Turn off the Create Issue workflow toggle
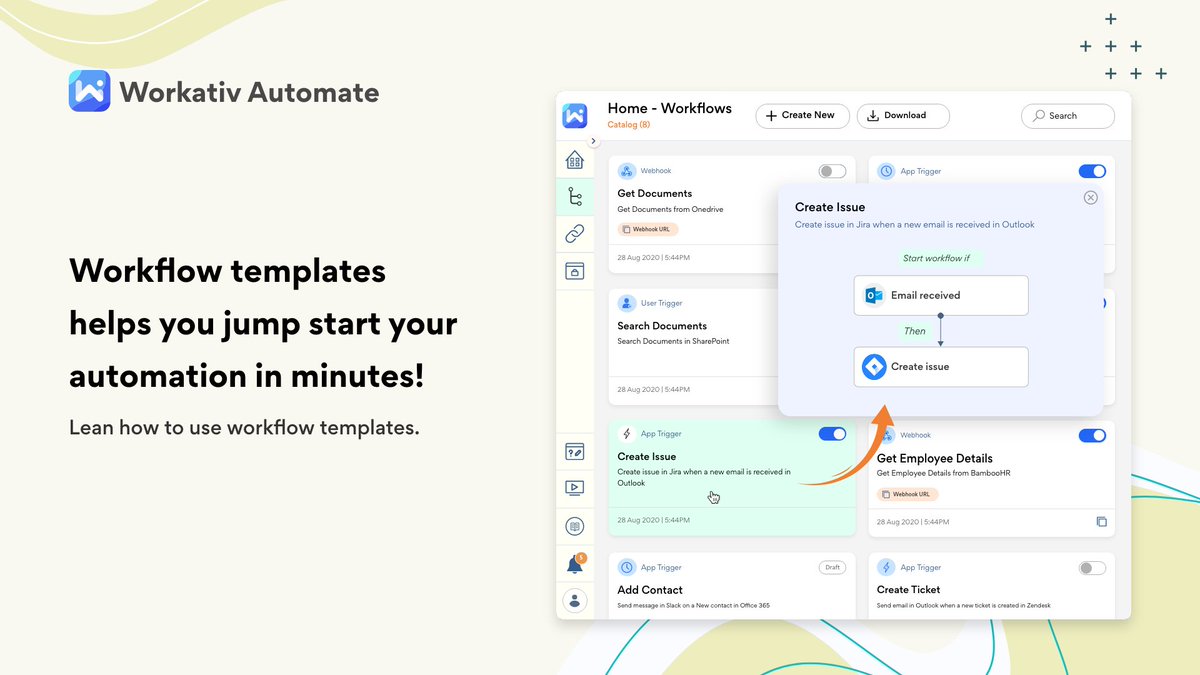Image resolution: width=1200 pixels, height=675 pixels. (x=831, y=434)
